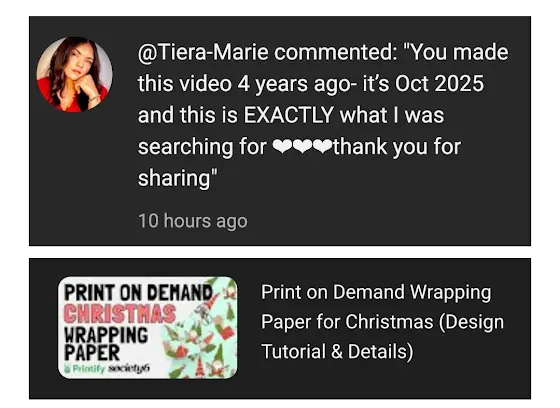Click the word EXACTLY in the comment
This screenshot has width=560, height=408.
(x=288, y=115)
